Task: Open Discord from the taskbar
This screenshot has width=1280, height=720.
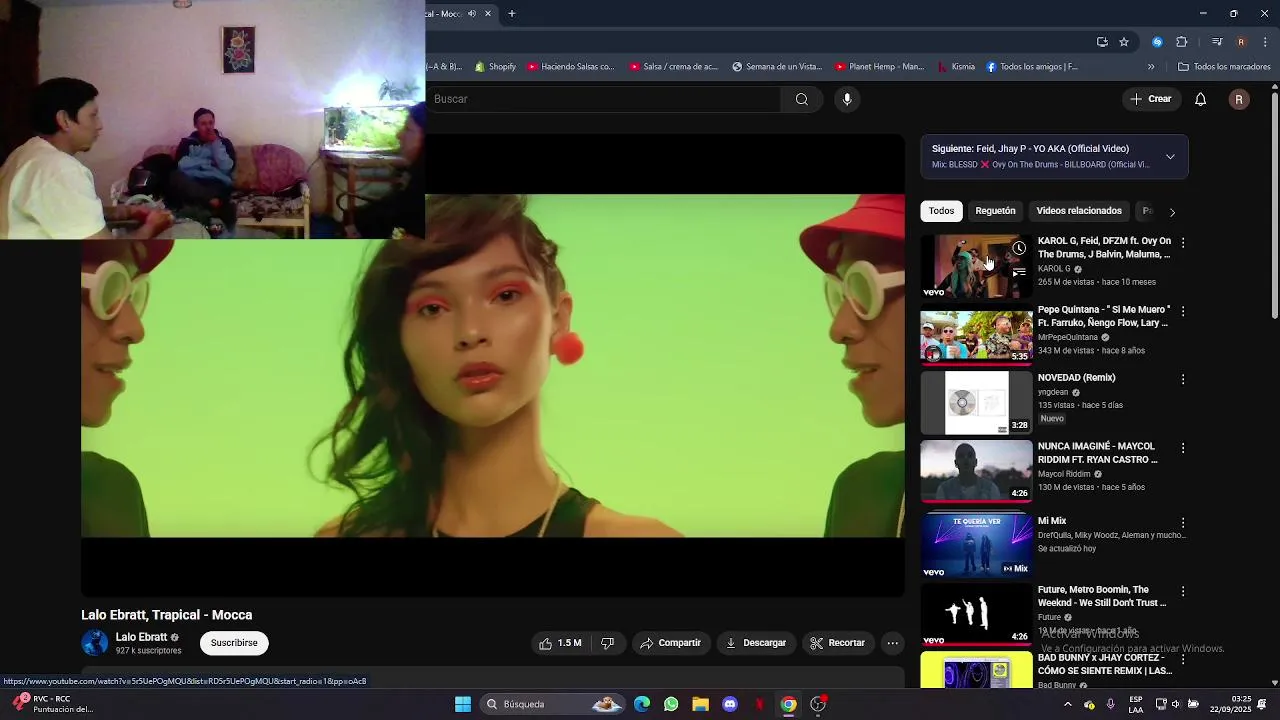Action: pyautogui.click(x=730, y=704)
